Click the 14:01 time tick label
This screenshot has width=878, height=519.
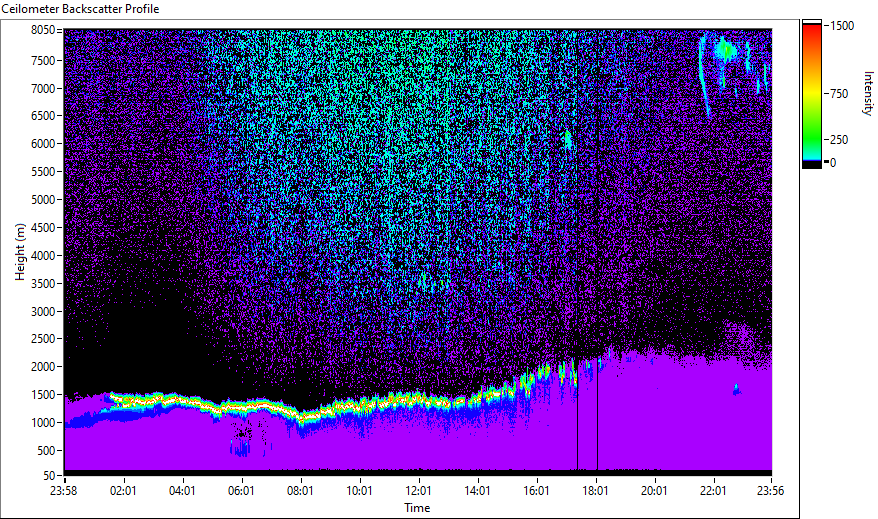pyautogui.click(x=477, y=491)
